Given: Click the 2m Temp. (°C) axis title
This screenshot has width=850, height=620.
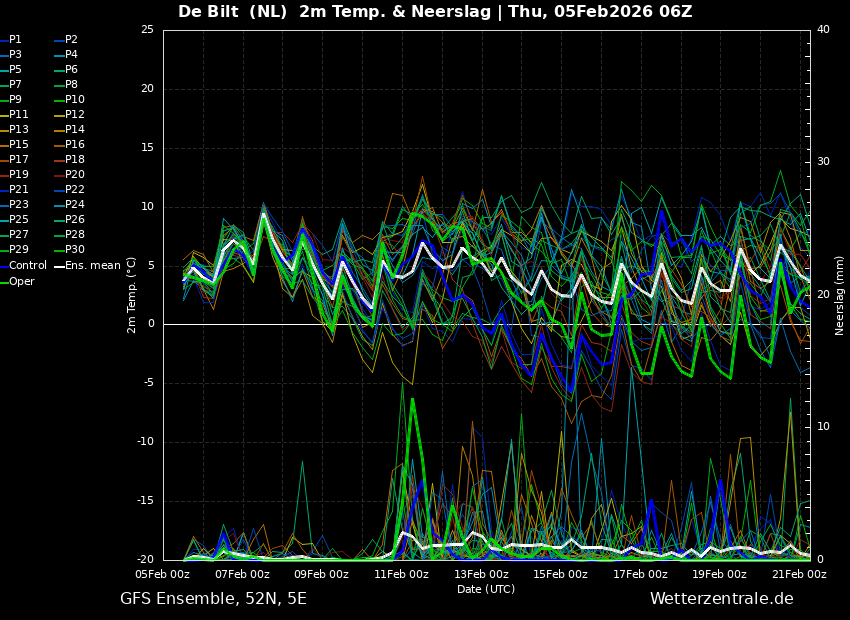Looking at the screenshot, I should pyautogui.click(x=132, y=294).
